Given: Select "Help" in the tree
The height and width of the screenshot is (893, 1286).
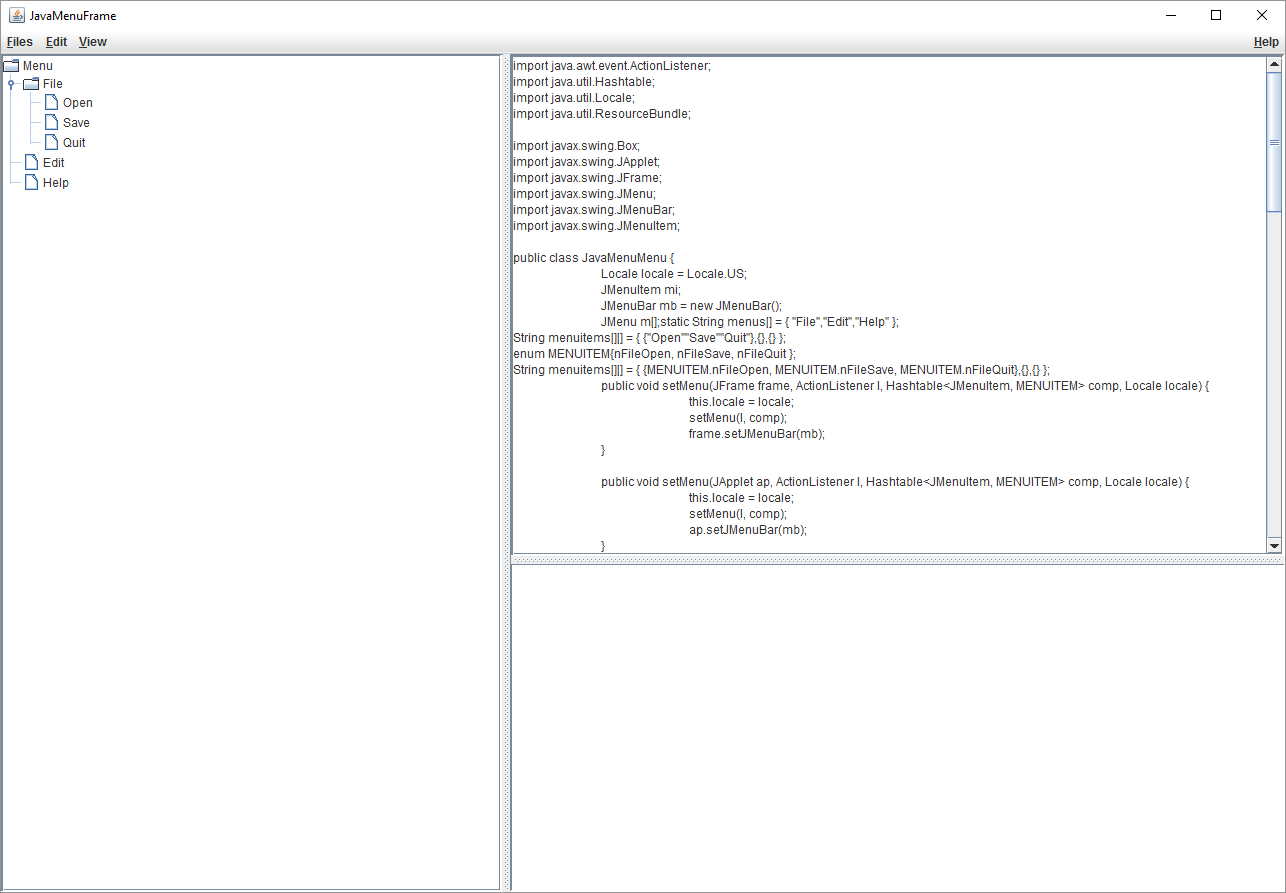Looking at the screenshot, I should [x=56, y=182].
